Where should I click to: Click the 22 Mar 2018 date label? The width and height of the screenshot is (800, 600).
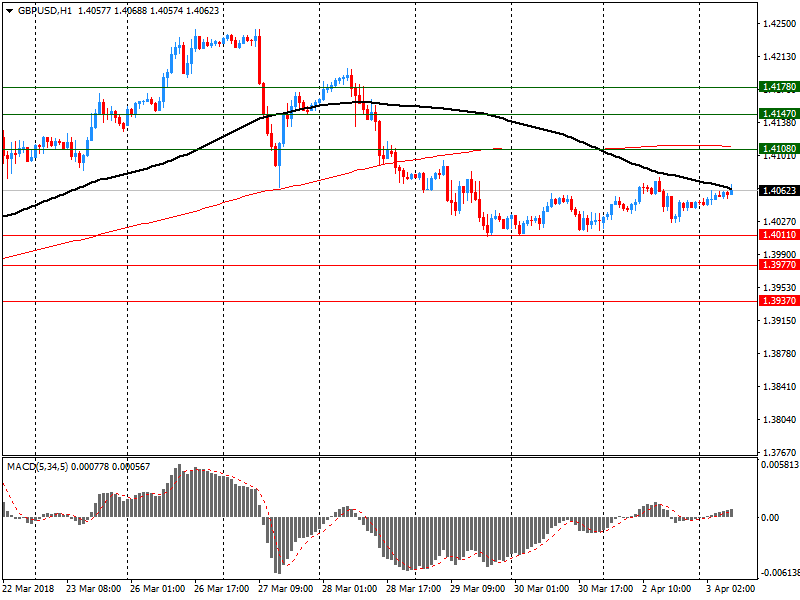[30, 589]
